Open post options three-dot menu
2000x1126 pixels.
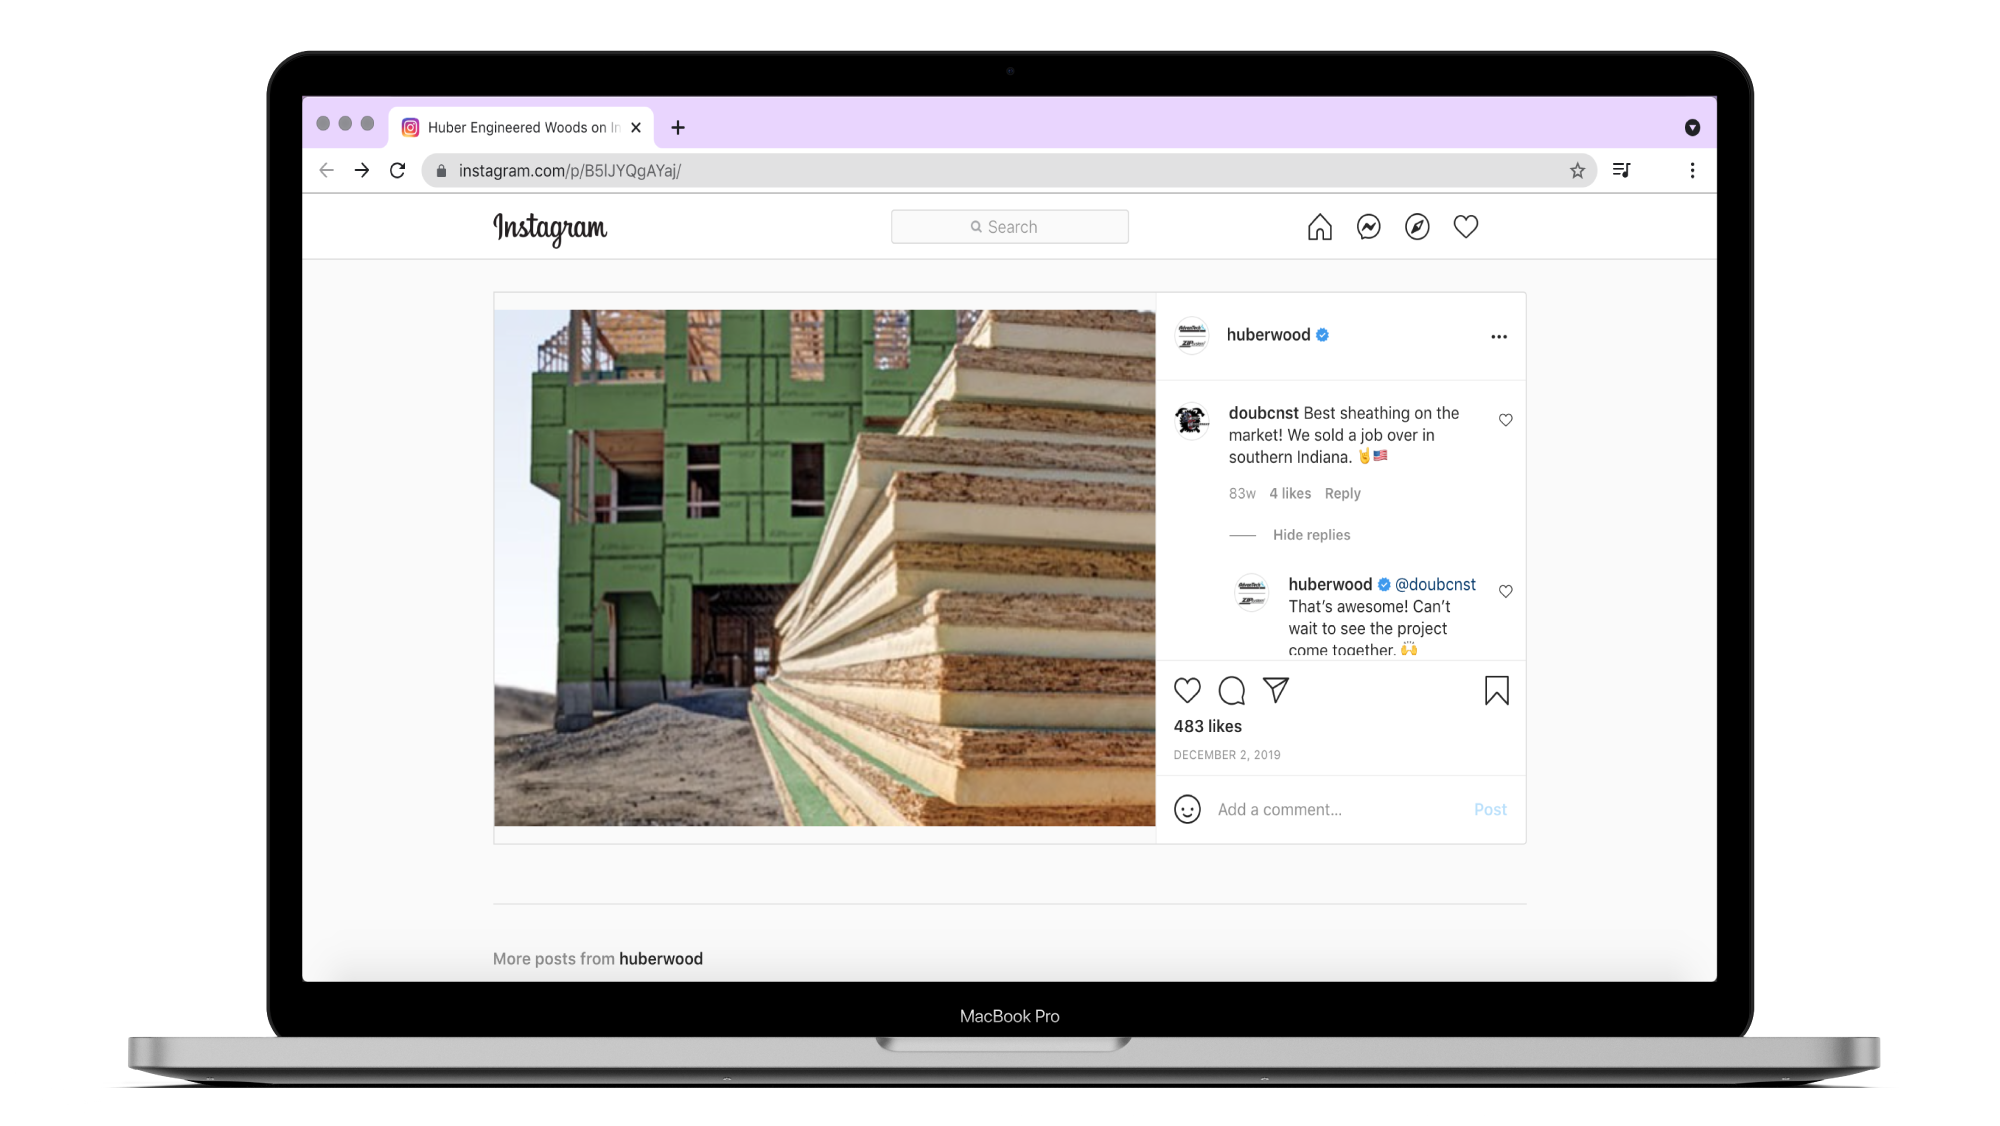coord(1498,337)
